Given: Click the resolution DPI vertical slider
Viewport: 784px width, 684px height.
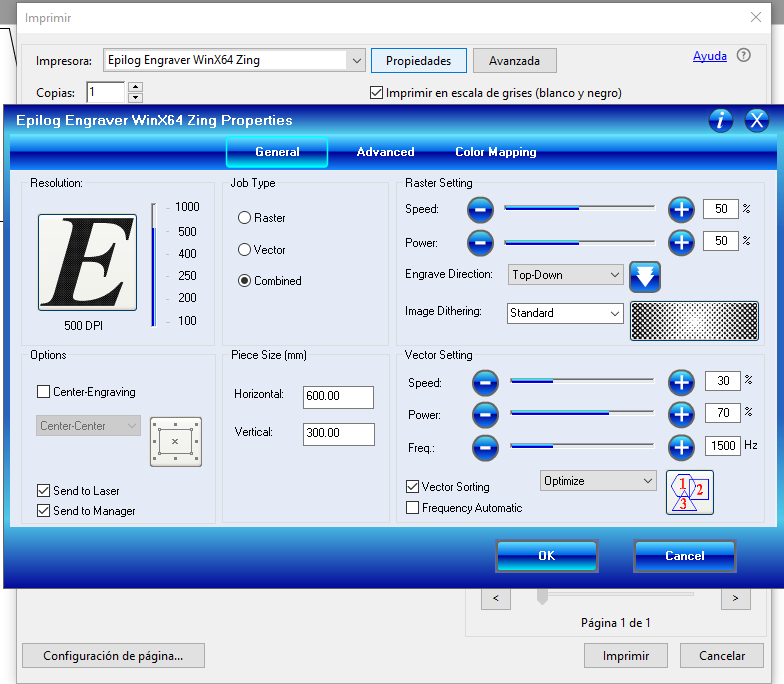Looking at the screenshot, I should [154, 264].
